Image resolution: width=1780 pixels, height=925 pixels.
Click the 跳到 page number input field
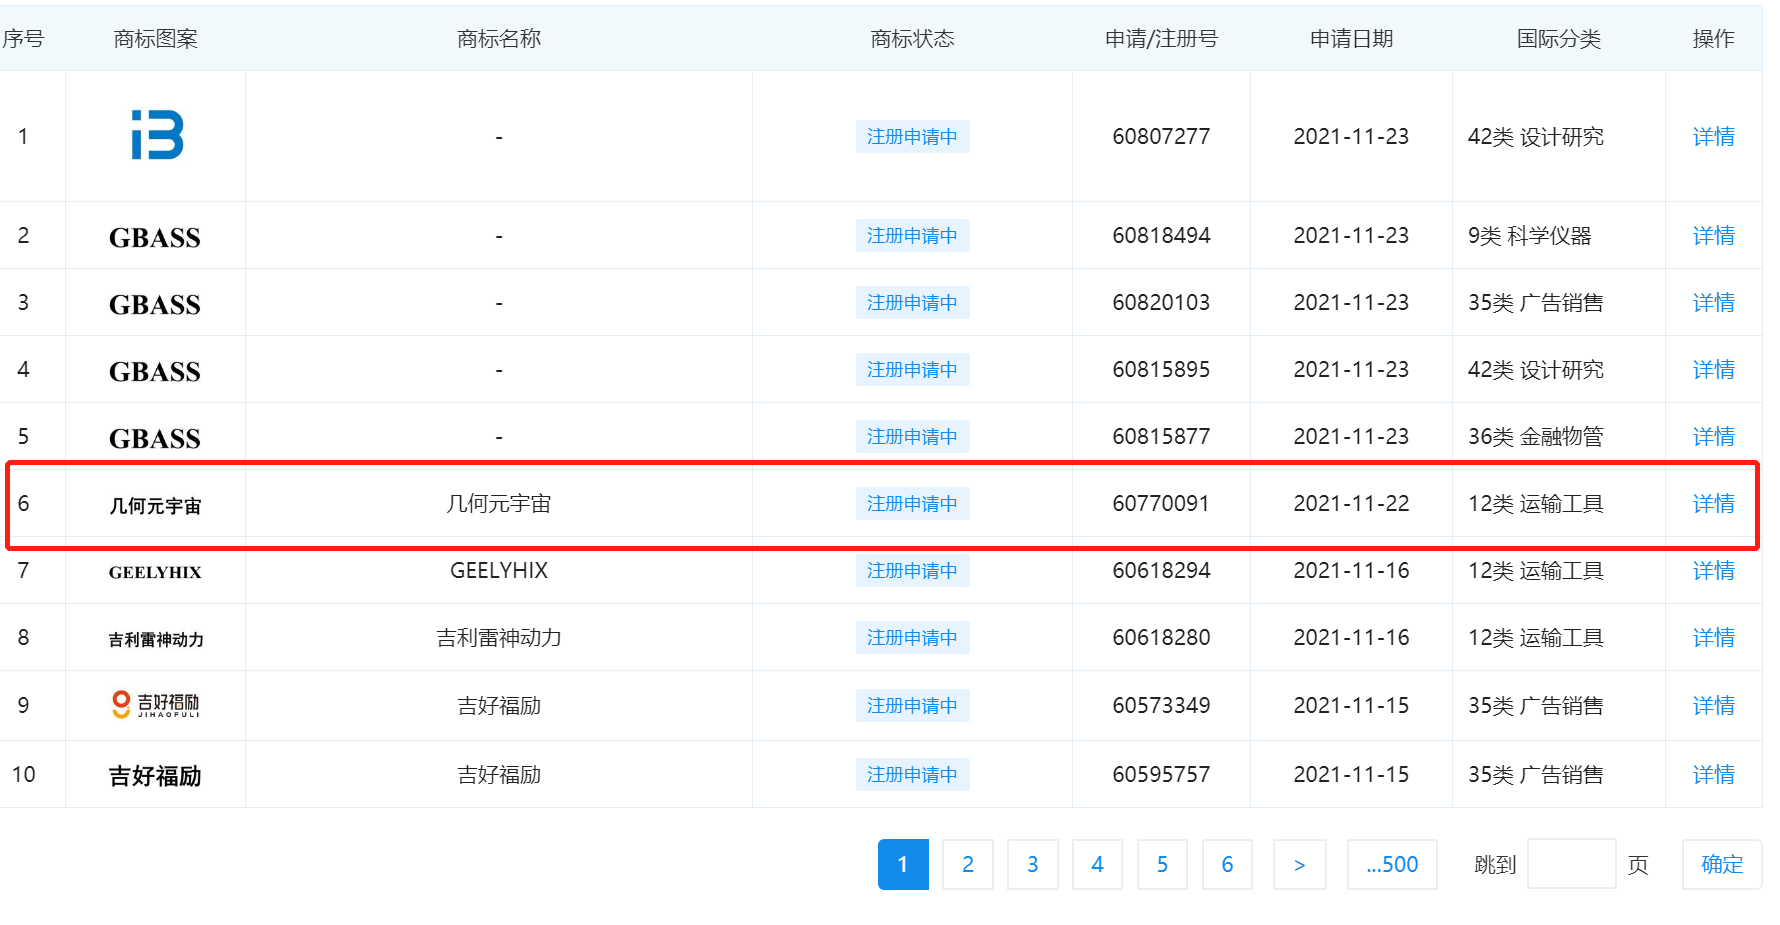coord(1571,864)
